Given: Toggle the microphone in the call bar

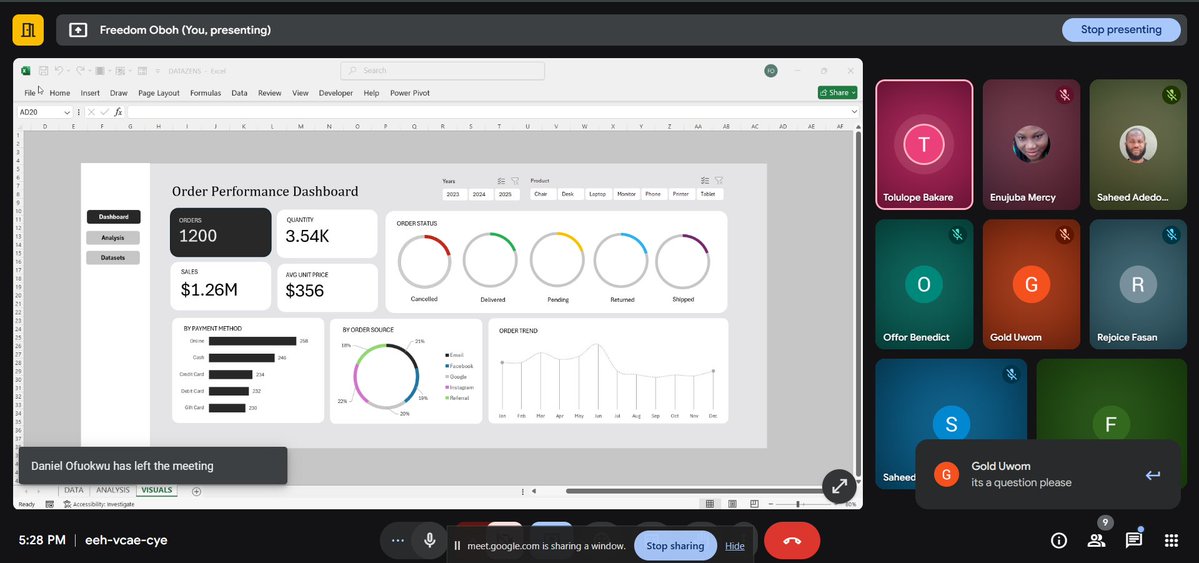Looking at the screenshot, I should coord(430,540).
